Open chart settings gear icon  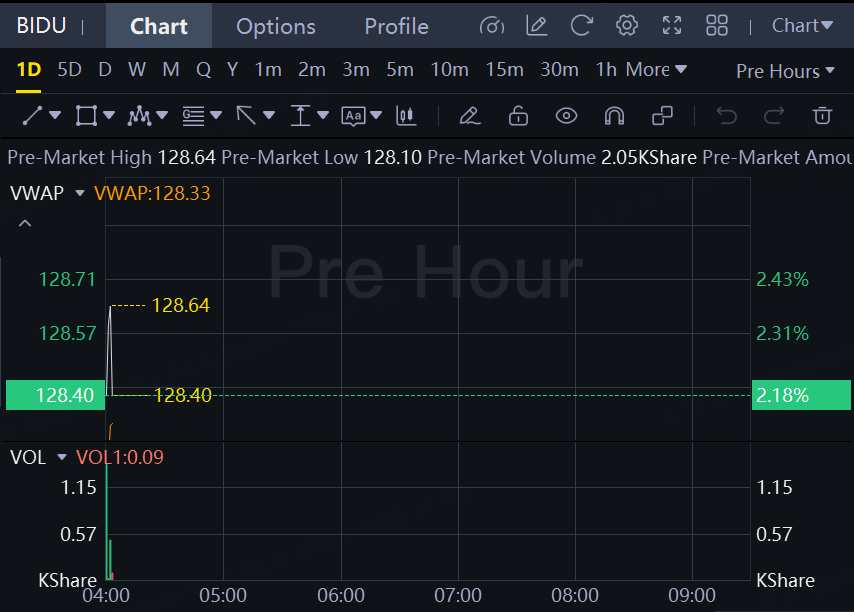[x=627, y=26]
